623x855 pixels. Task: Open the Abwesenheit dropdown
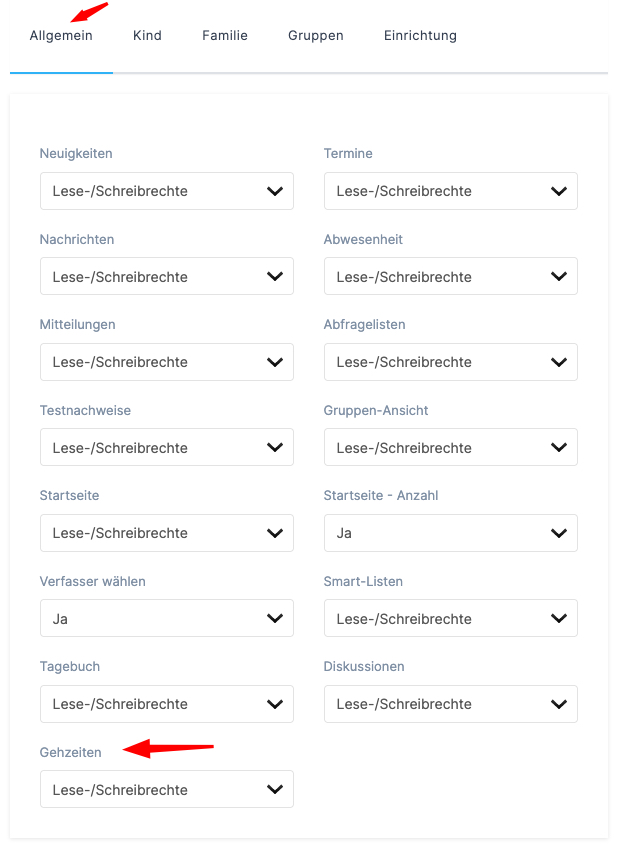pos(451,277)
